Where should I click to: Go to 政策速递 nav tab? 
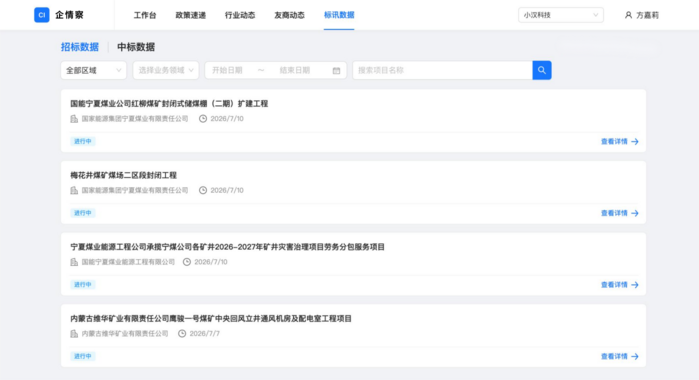[190, 15]
